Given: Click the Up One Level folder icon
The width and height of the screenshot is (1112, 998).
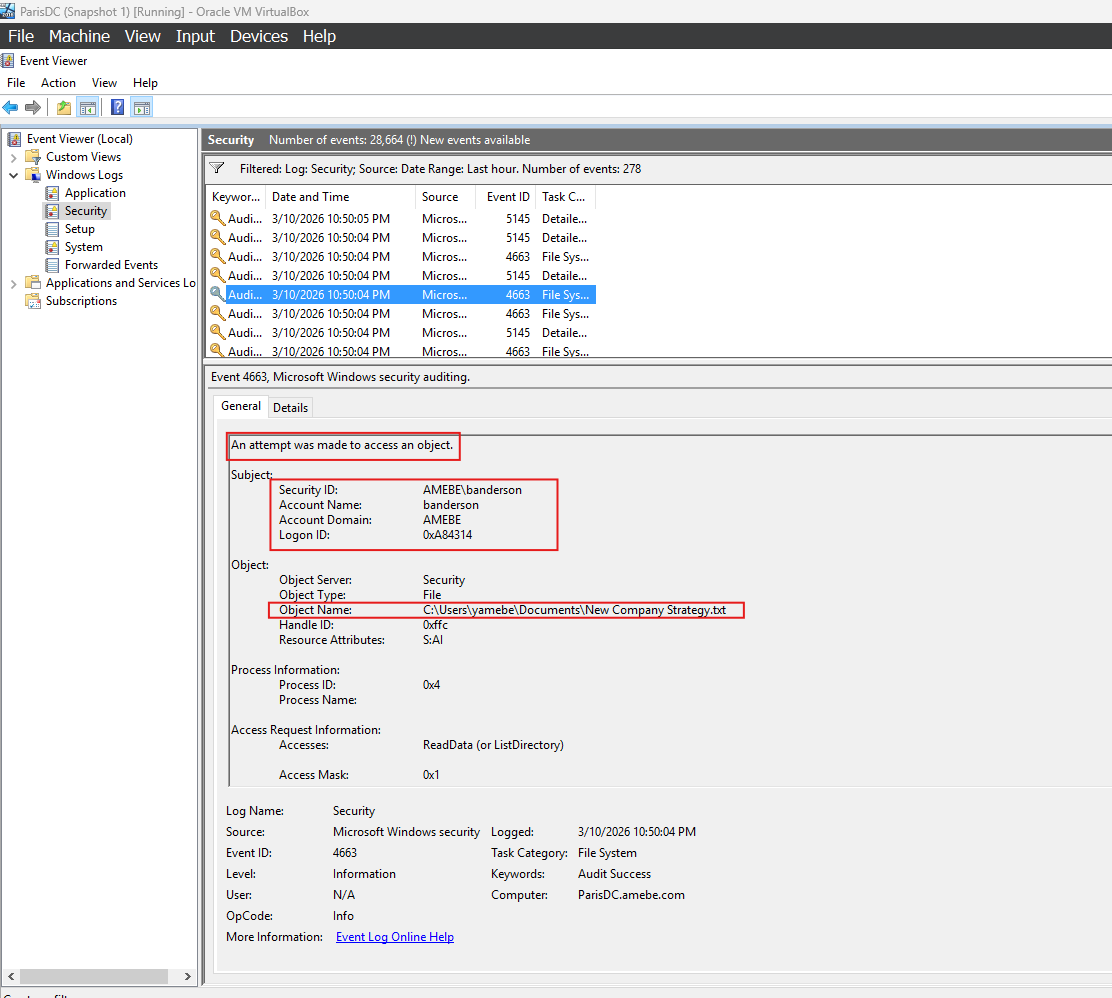Looking at the screenshot, I should (x=64, y=108).
